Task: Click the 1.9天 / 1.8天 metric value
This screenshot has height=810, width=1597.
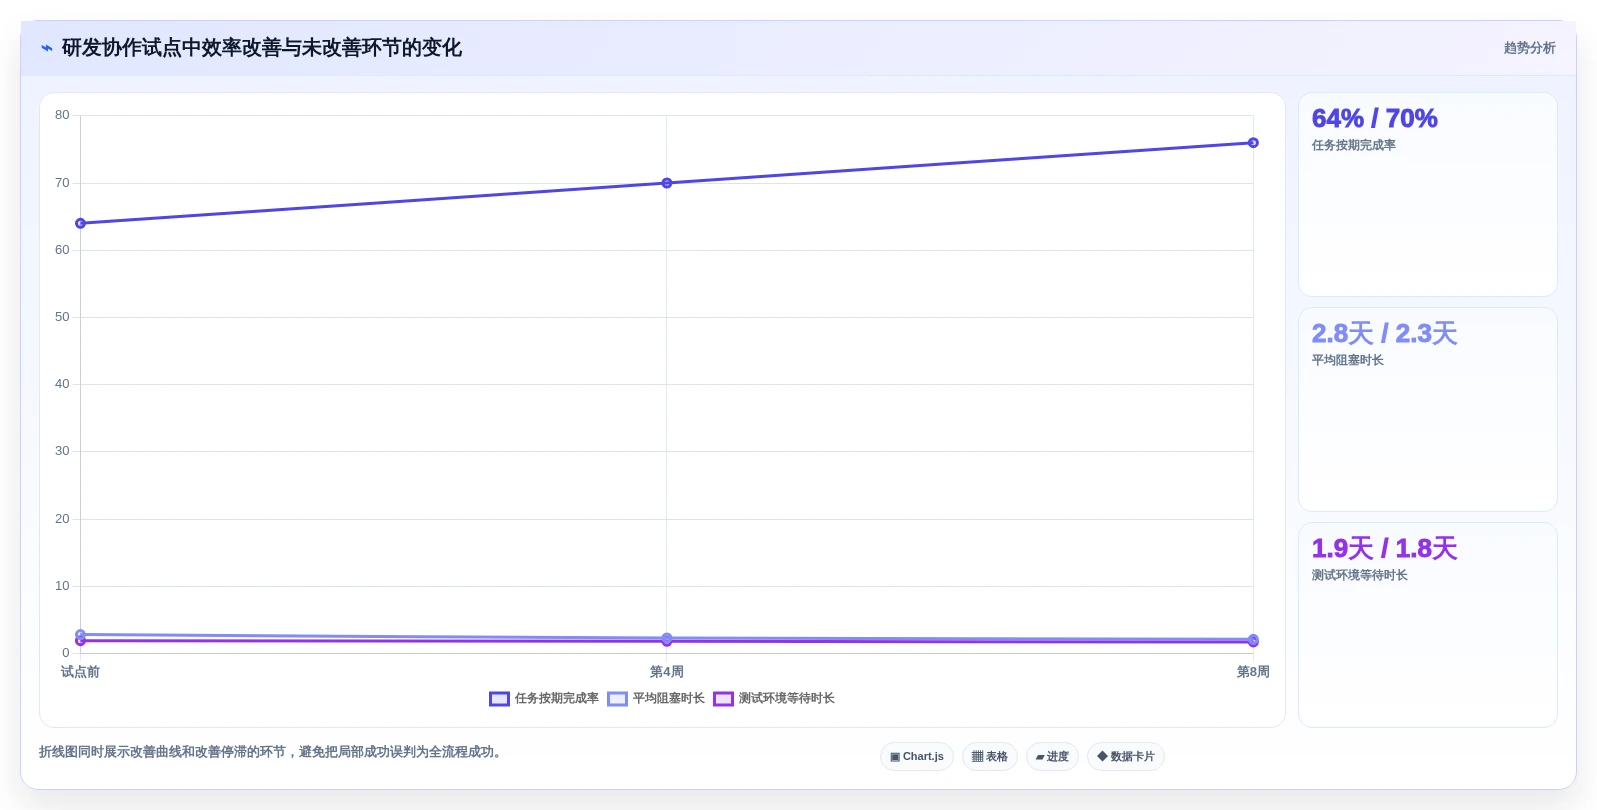Action: [x=1384, y=549]
